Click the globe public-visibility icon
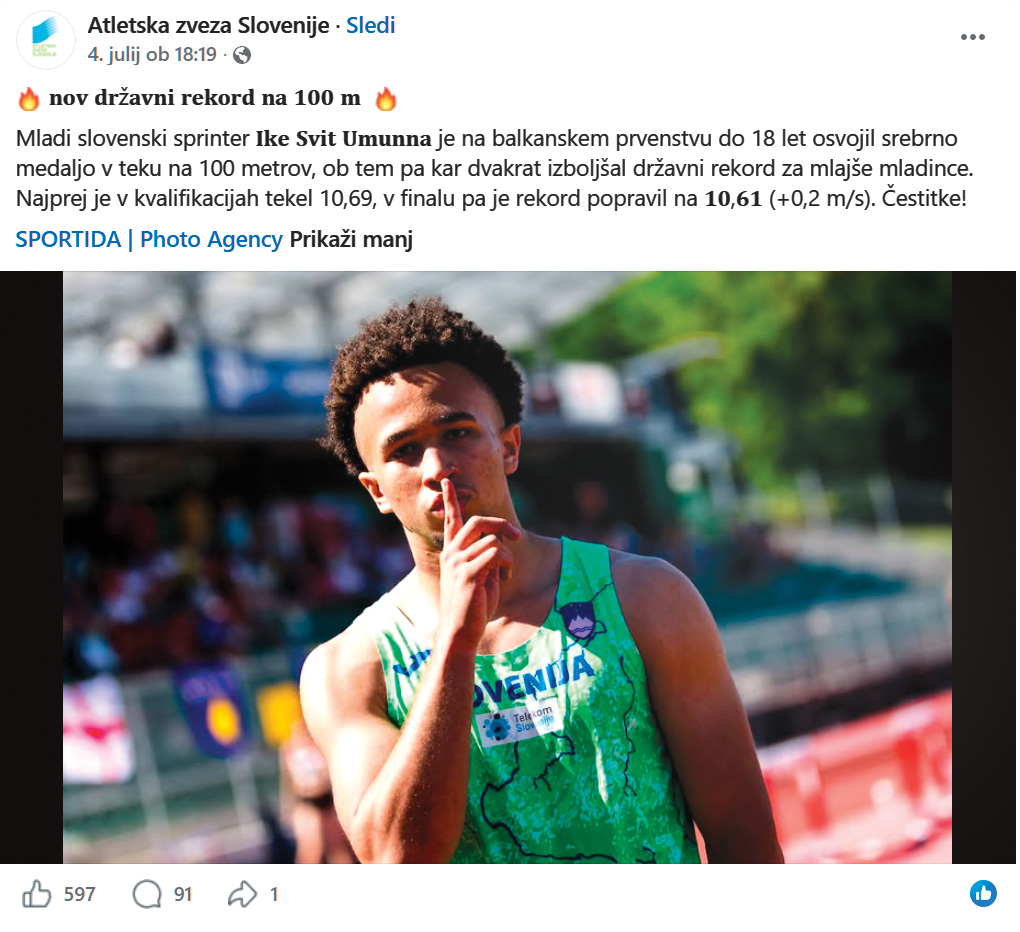Viewport: 1020px width, 932px height. click(x=241, y=55)
